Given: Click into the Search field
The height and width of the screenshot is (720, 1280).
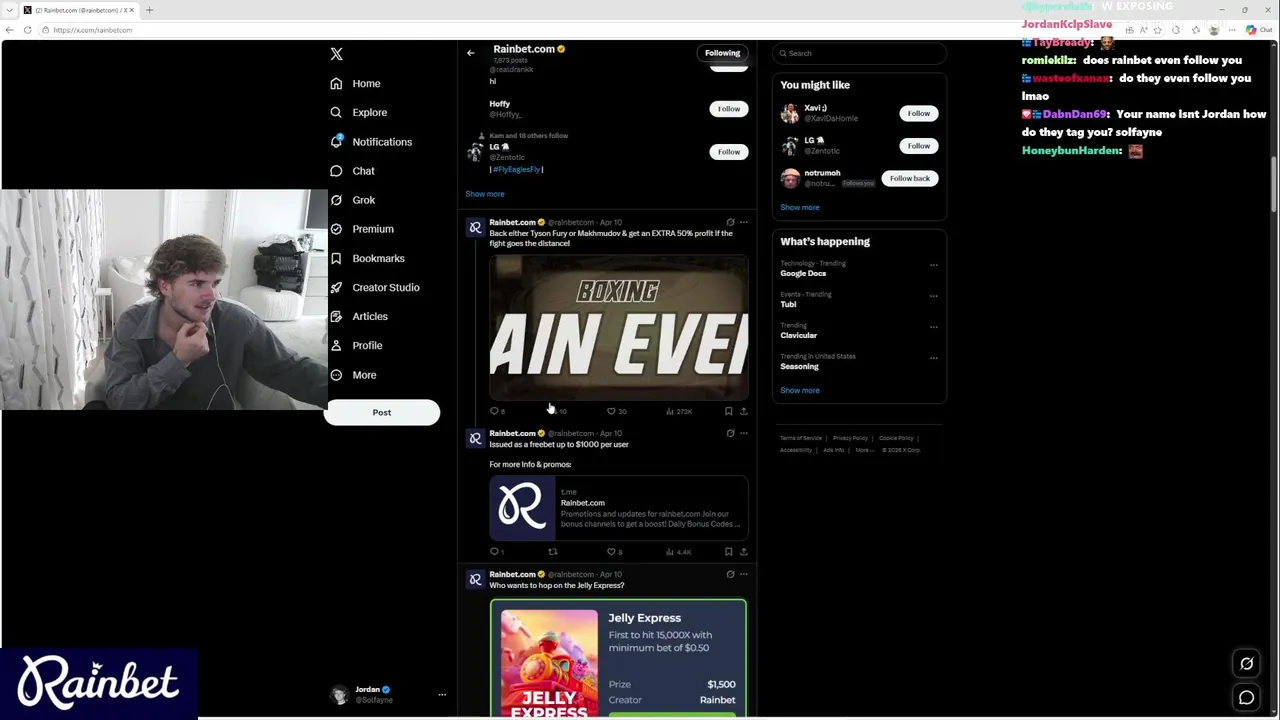Looking at the screenshot, I should tap(859, 53).
